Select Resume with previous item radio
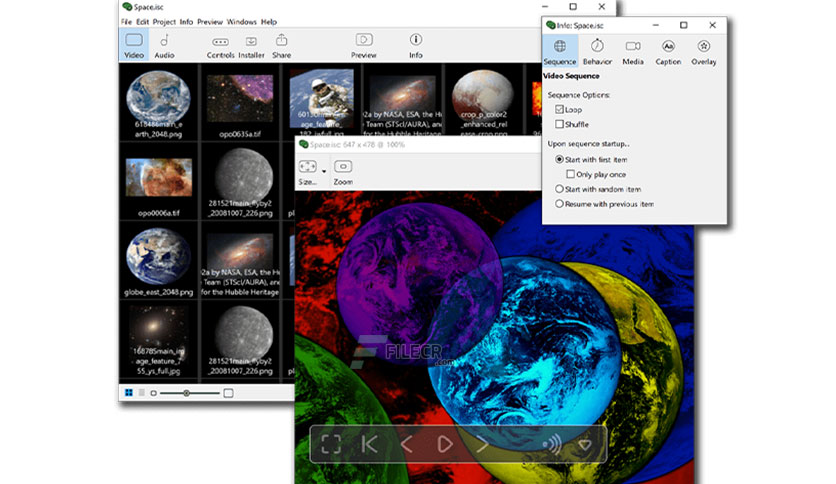The height and width of the screenshot is (484, 836). [559, 204]
